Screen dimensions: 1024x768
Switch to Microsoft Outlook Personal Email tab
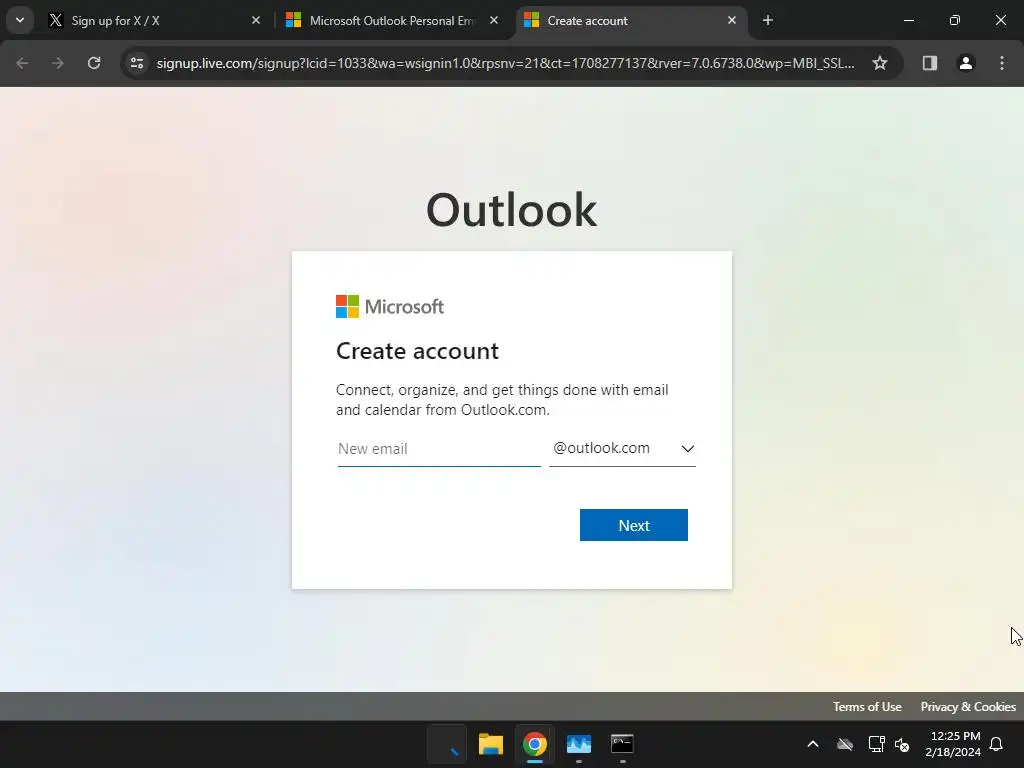pyautogui.click(x=392, y=20)
